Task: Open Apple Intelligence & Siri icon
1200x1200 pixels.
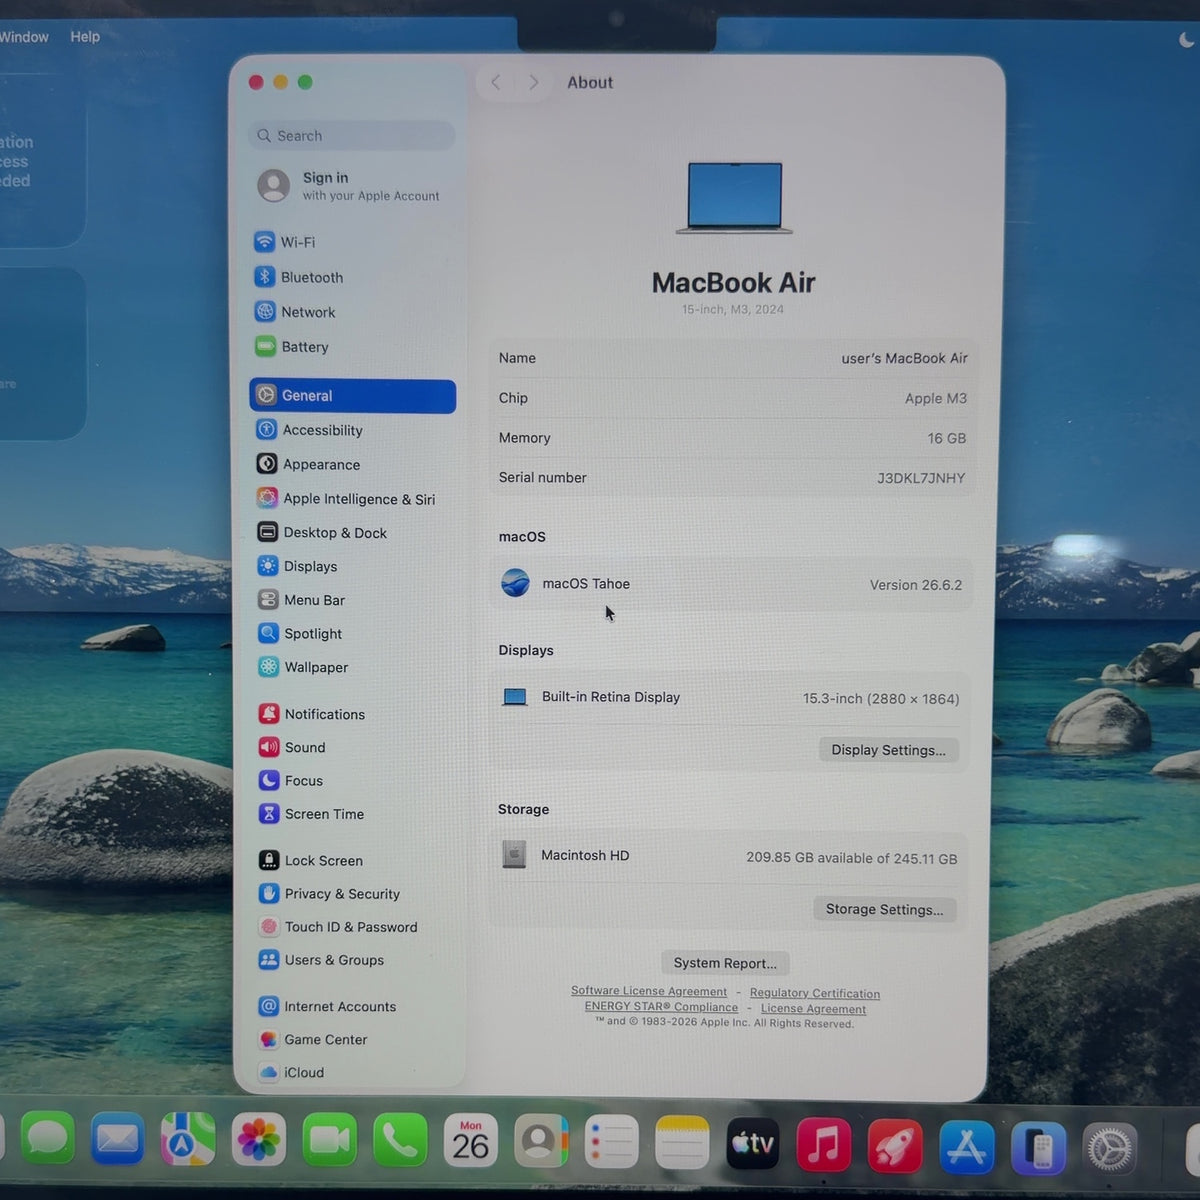Action: point(267,498)
